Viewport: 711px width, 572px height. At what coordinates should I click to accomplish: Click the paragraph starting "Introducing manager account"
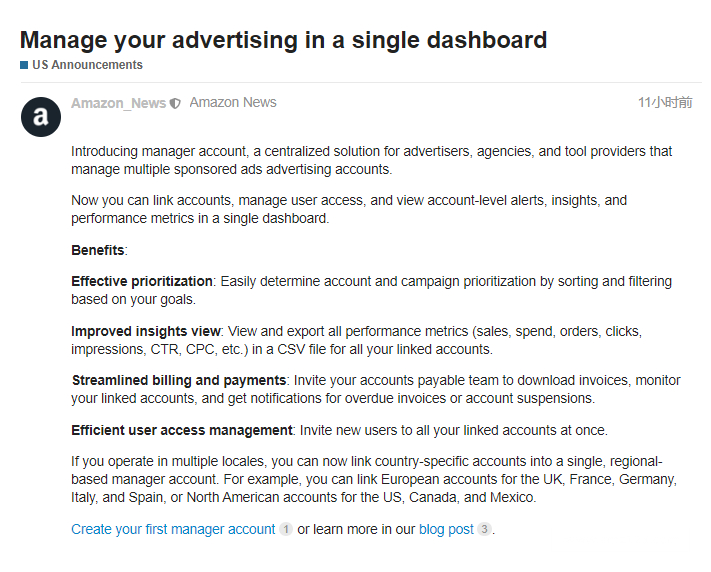371,160
